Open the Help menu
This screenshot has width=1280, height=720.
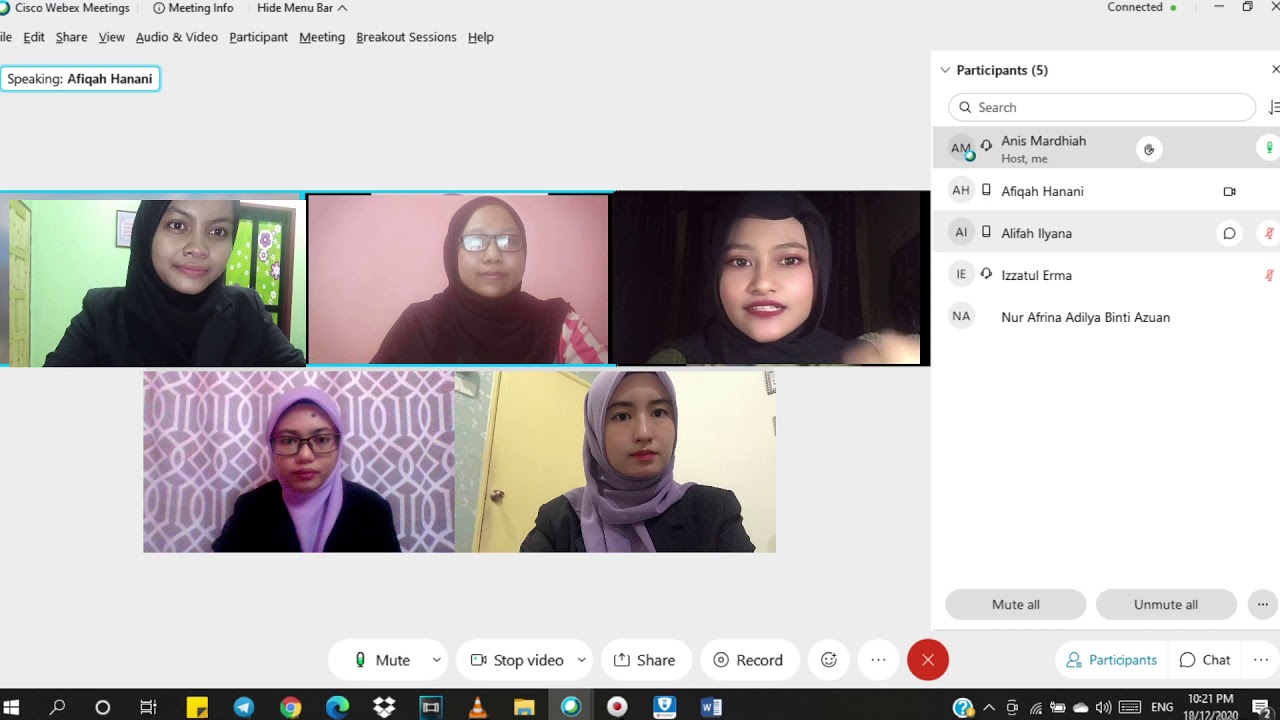click(481, 37)
